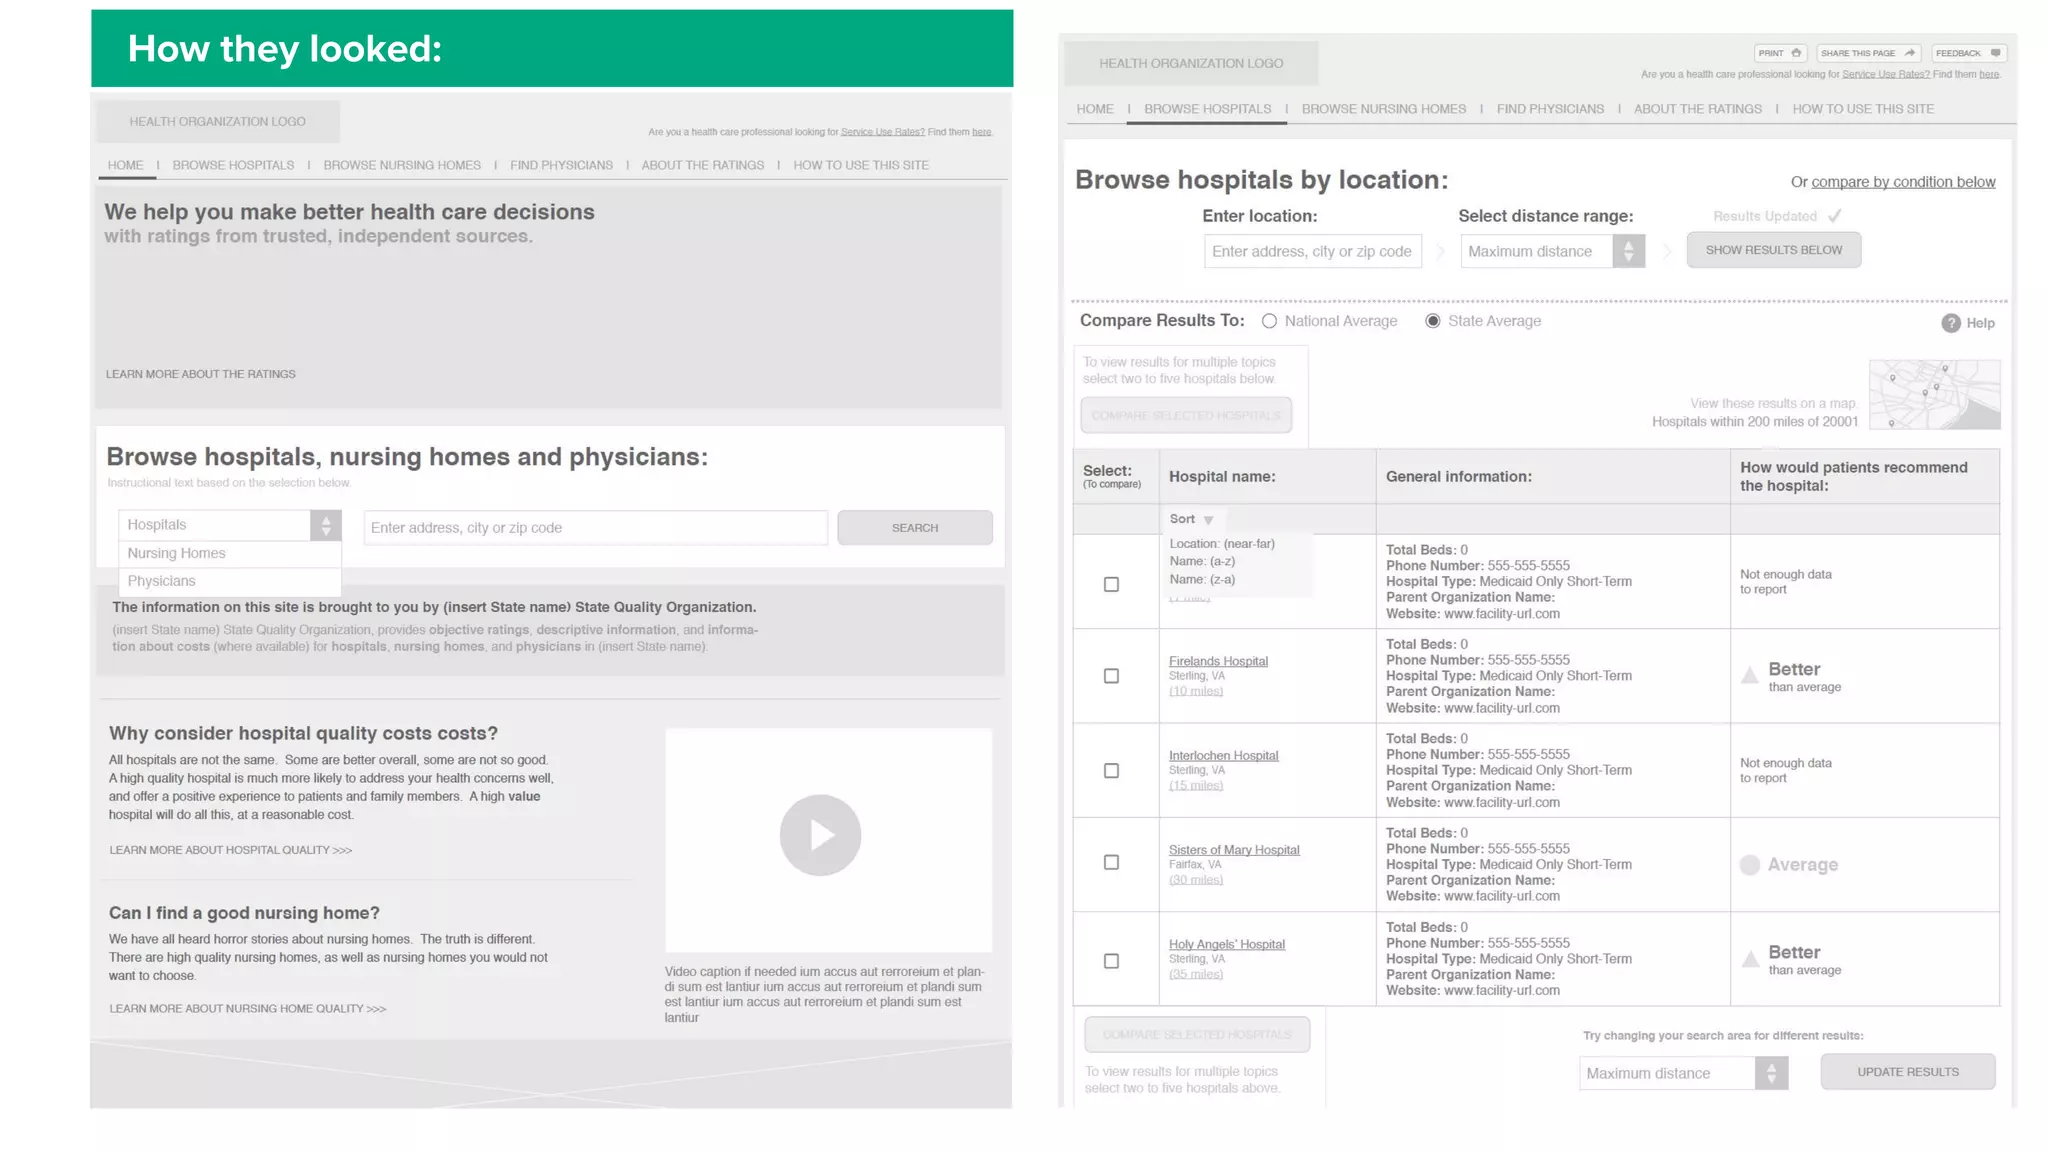Image resolution: width=2048 pixels, height=1152 pixels.
Task: Go to Browse Nursing Homes in right navigation
Action: [1383, 109]
